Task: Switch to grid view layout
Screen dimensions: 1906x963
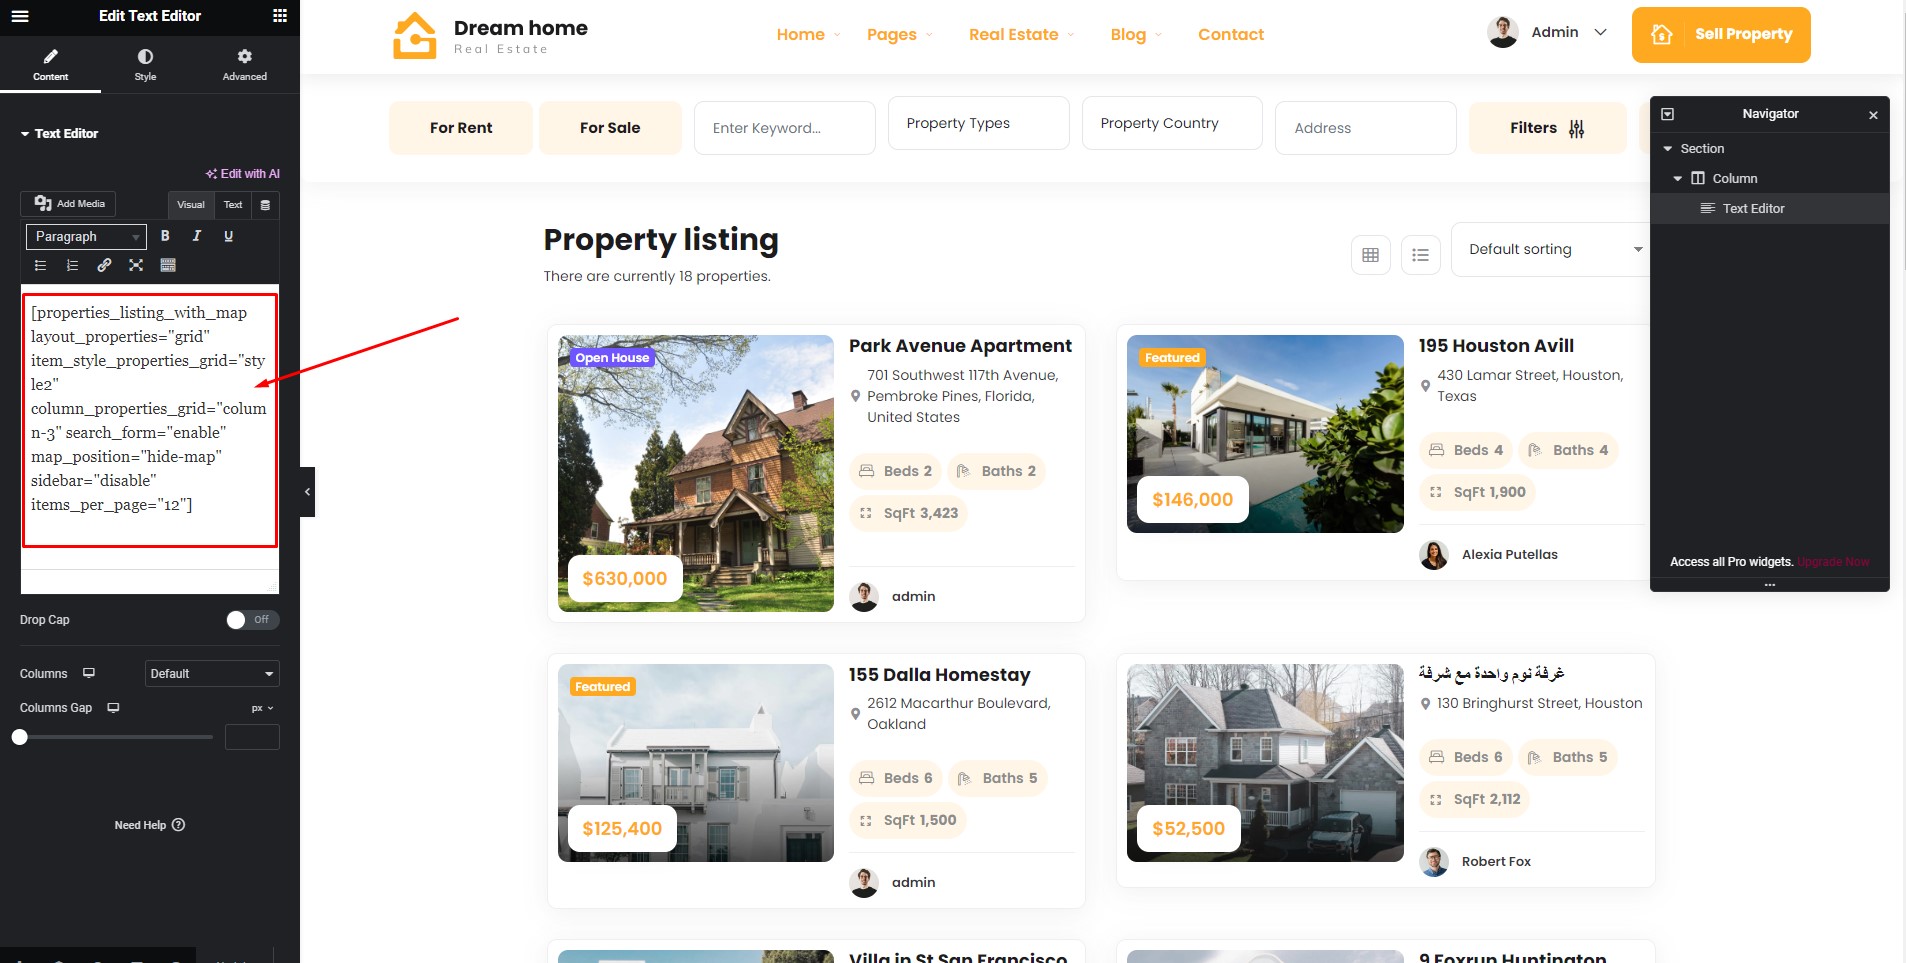Action: [1371, 255]
